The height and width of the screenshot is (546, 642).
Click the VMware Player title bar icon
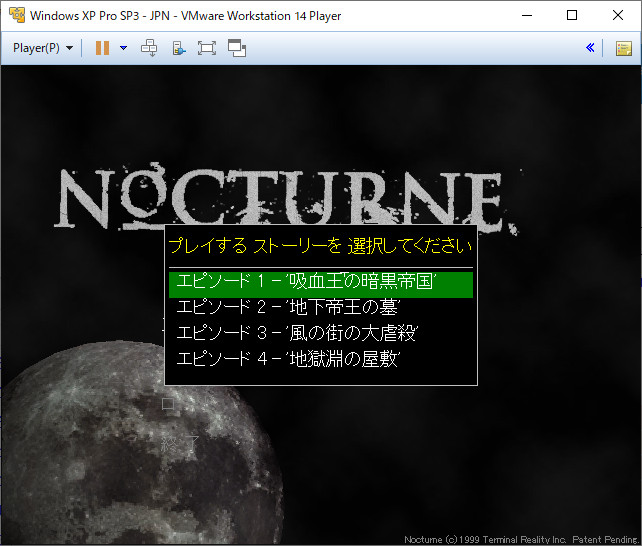pyautogui.click(x=17, y=15)
